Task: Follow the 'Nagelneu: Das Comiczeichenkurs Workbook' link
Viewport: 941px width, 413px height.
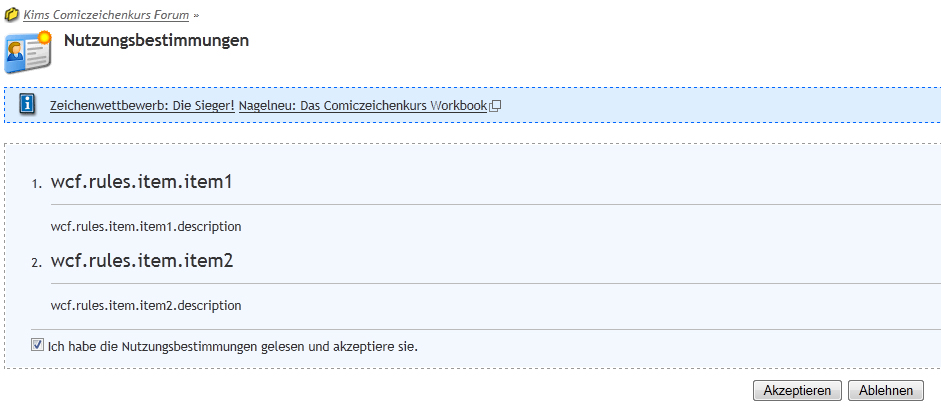Action: pos(362,105)
